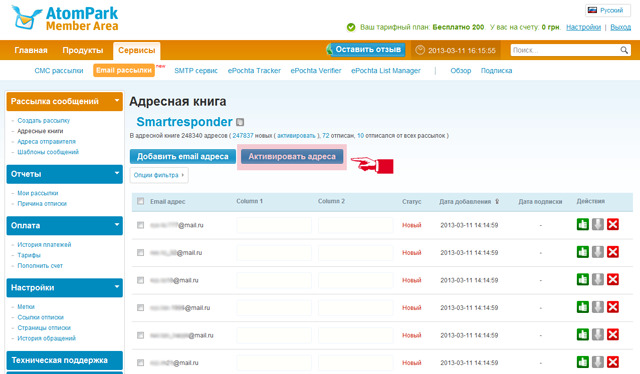Click the AtomPark Member Area logo
640x374 pixels.
65,18
